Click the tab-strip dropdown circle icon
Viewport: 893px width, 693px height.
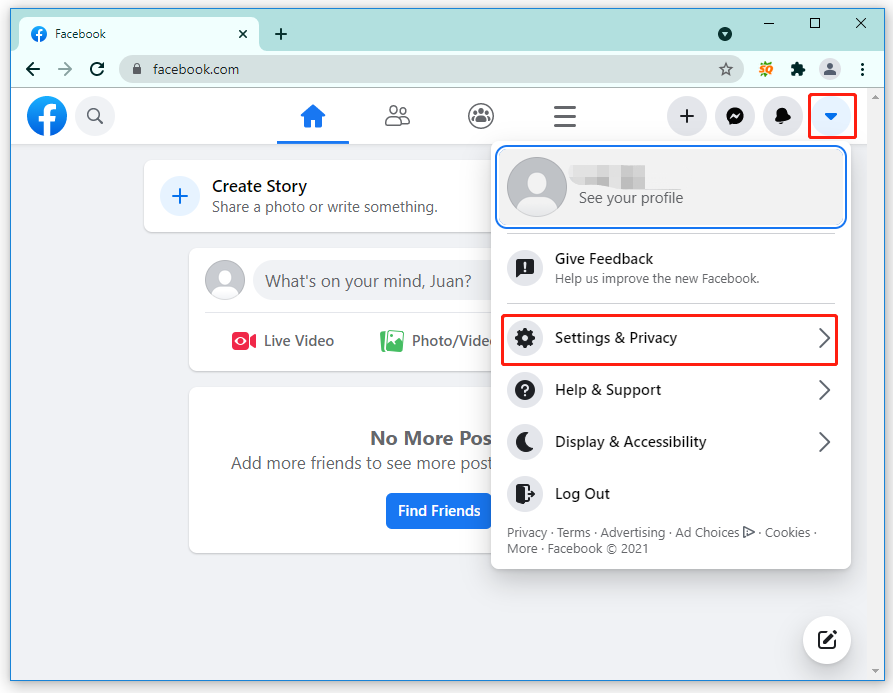(724, 34)
